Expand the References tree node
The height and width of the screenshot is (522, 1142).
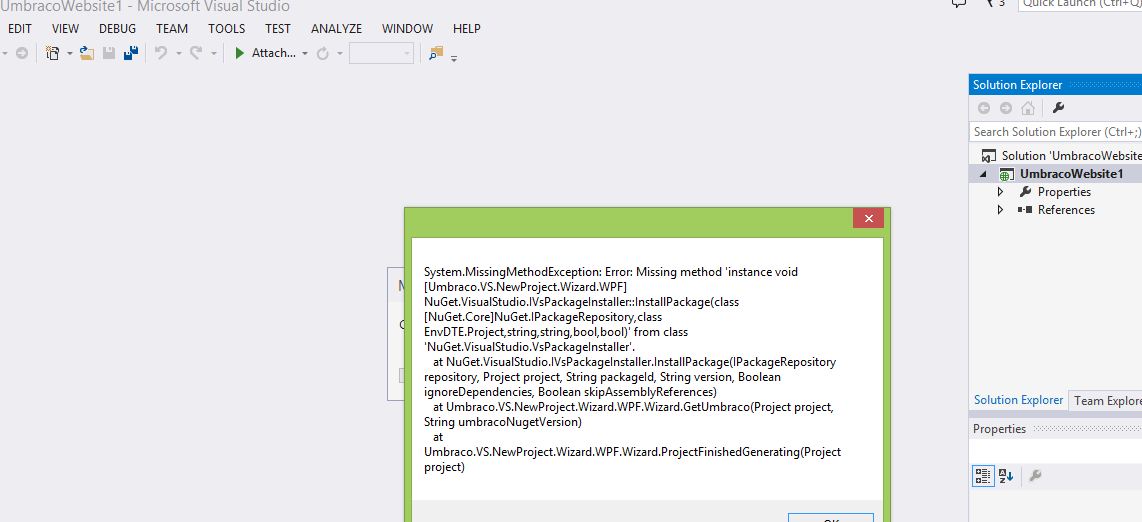1001,210
